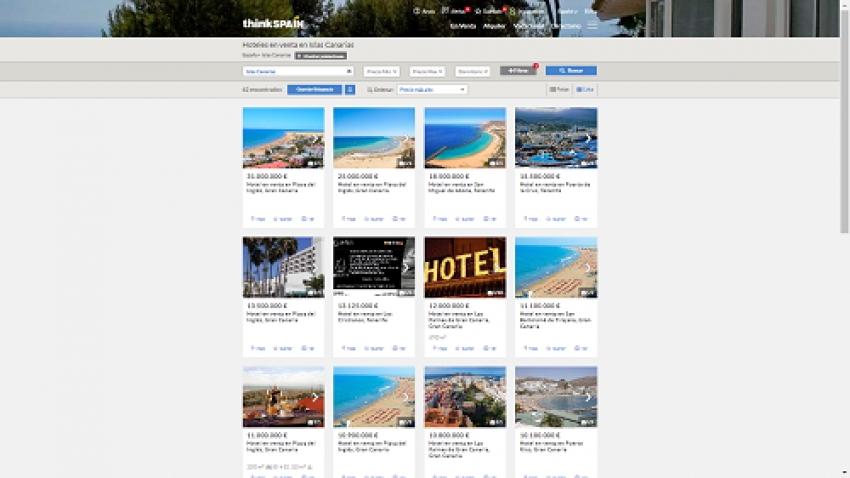This screenshot has width=850, height=478.
Task: Open the +Filtros button
Action: (x=518, y=70)
